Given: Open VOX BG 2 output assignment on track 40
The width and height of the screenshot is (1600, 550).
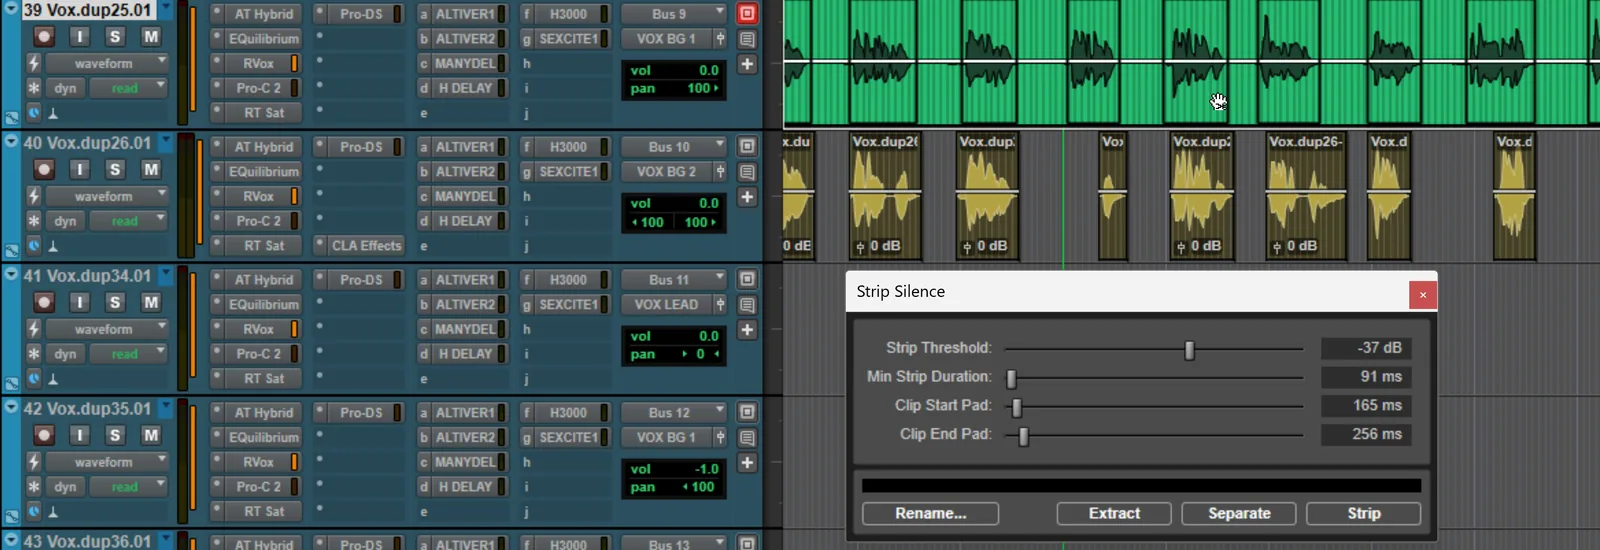Looking at the screenshot, I should [666, 172].
